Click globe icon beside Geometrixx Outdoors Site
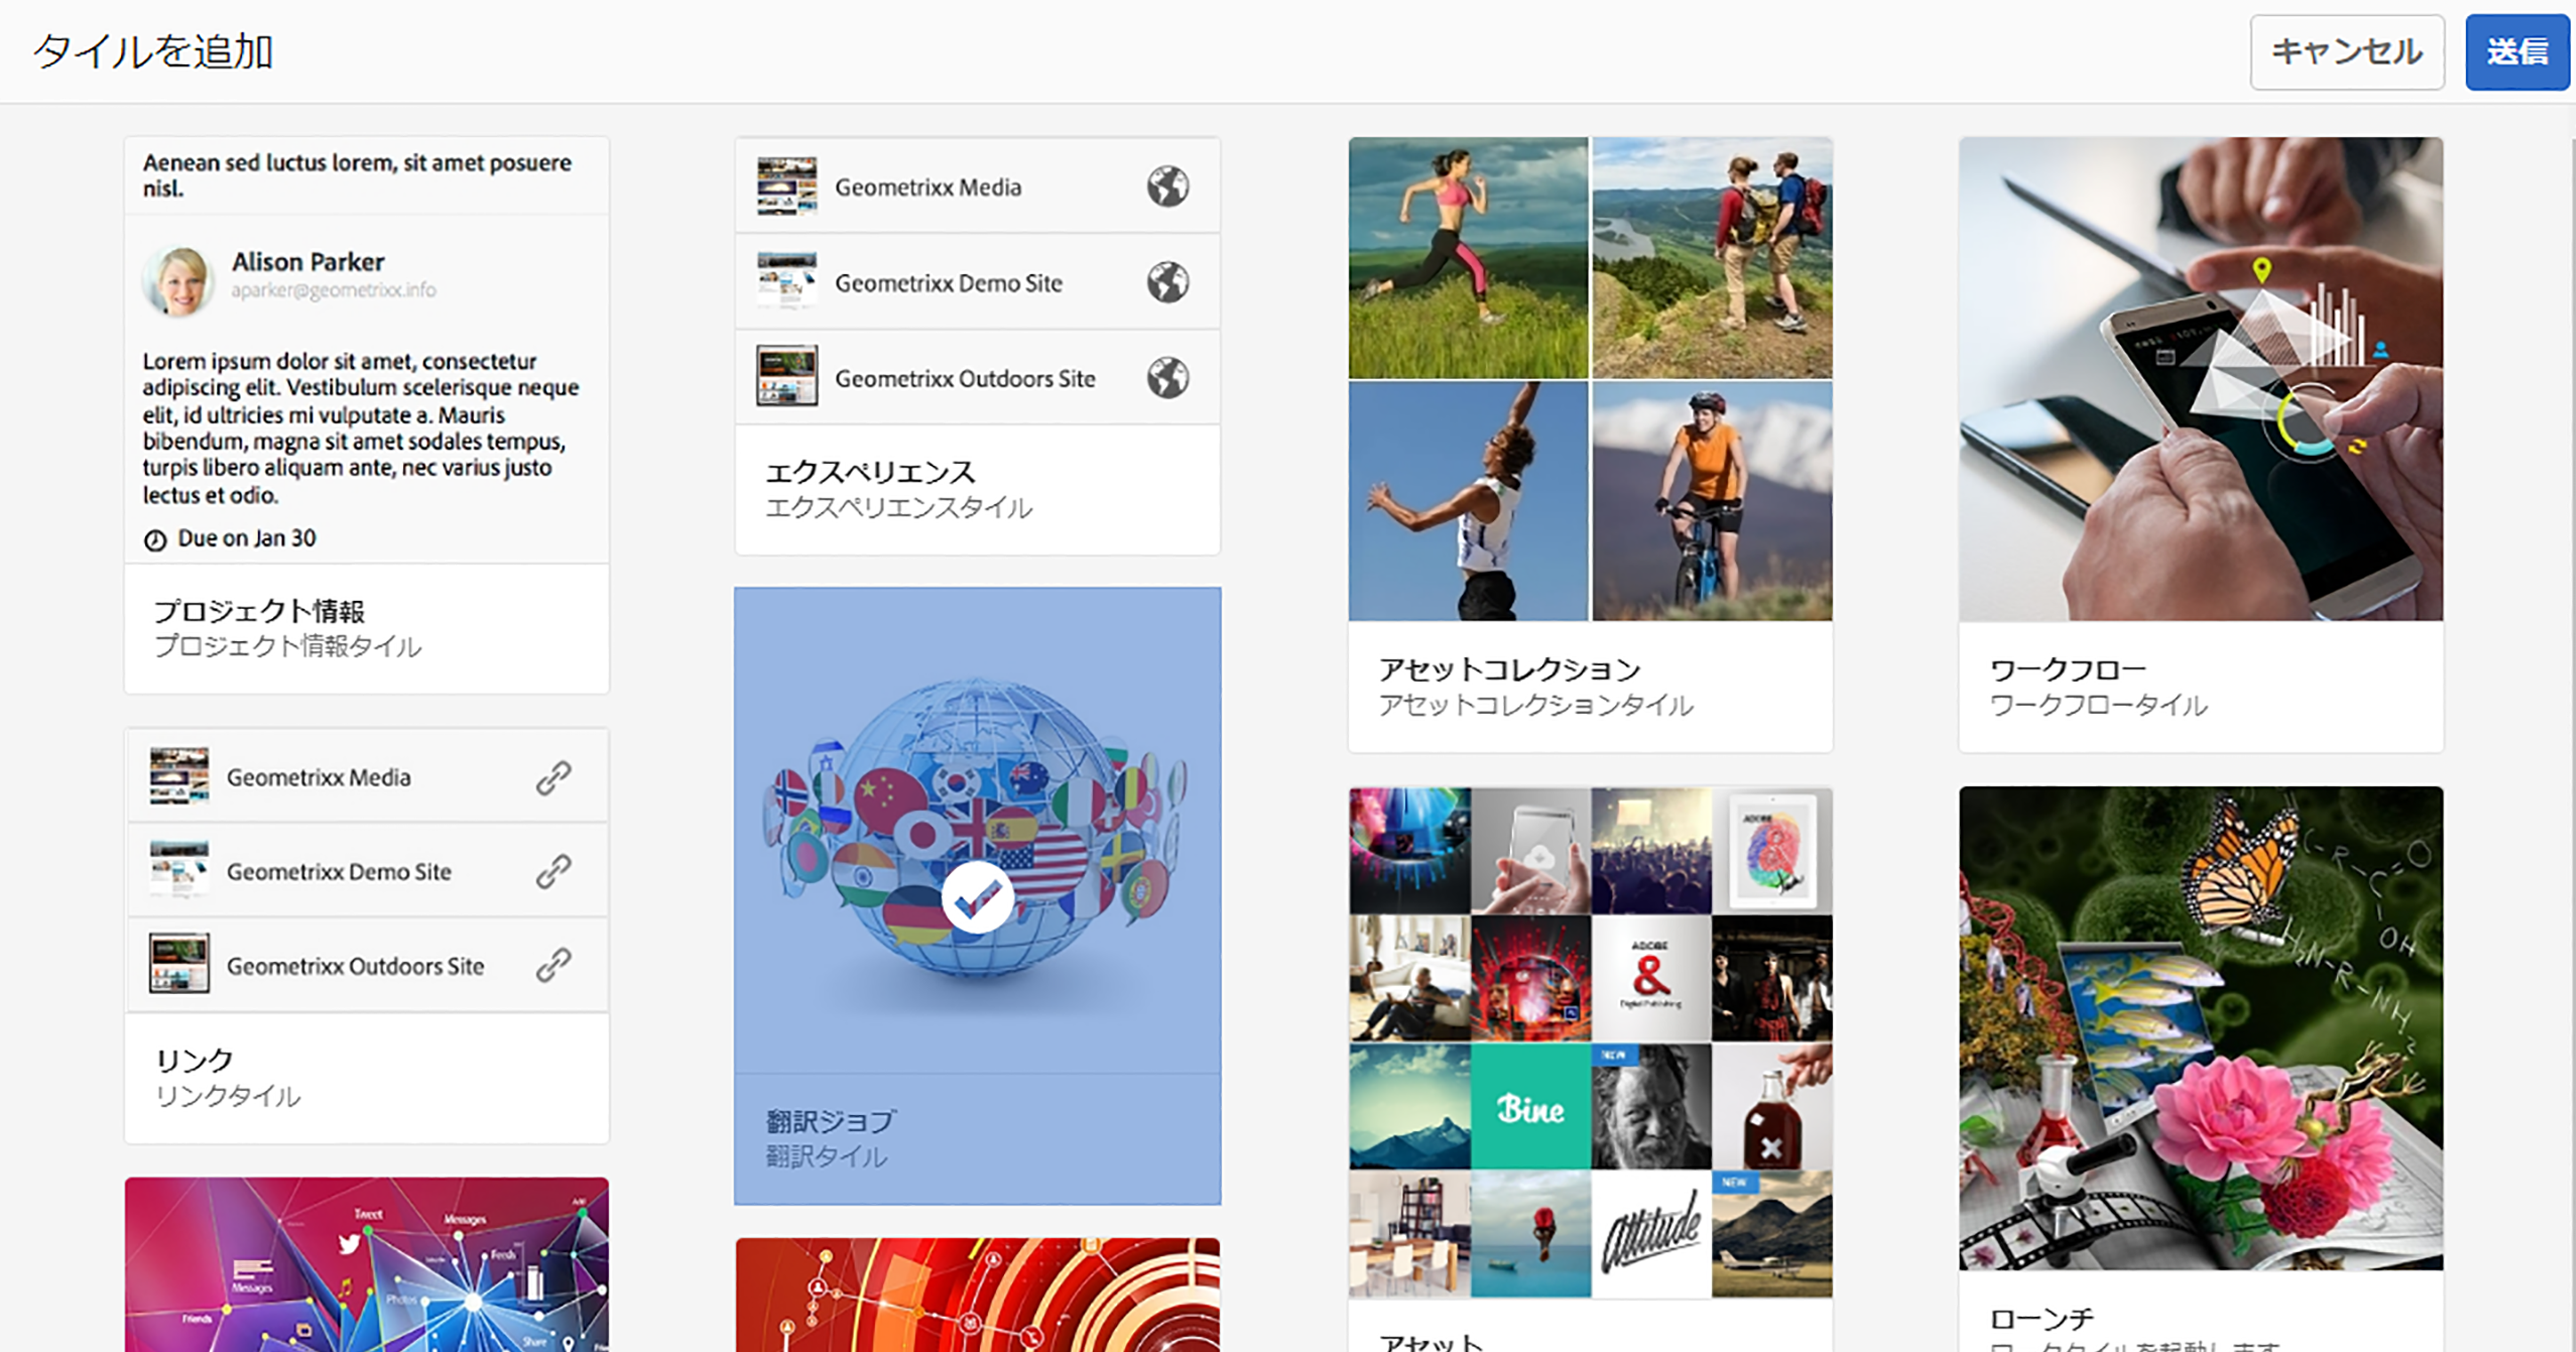 tap(1167, 378)
